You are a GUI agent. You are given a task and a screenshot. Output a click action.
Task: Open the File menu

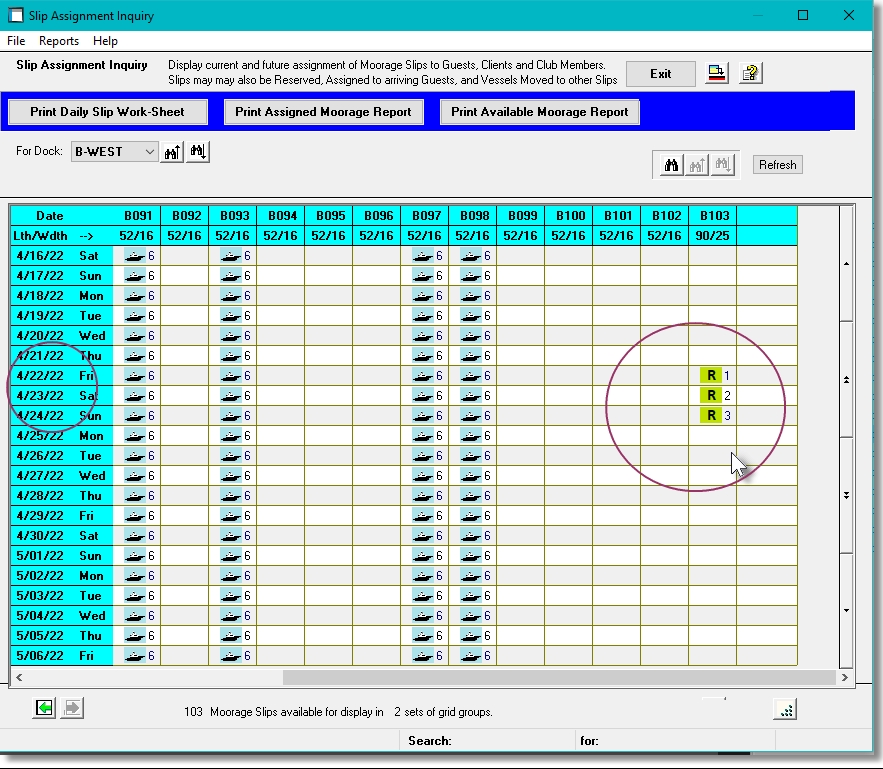click(16, 41)
